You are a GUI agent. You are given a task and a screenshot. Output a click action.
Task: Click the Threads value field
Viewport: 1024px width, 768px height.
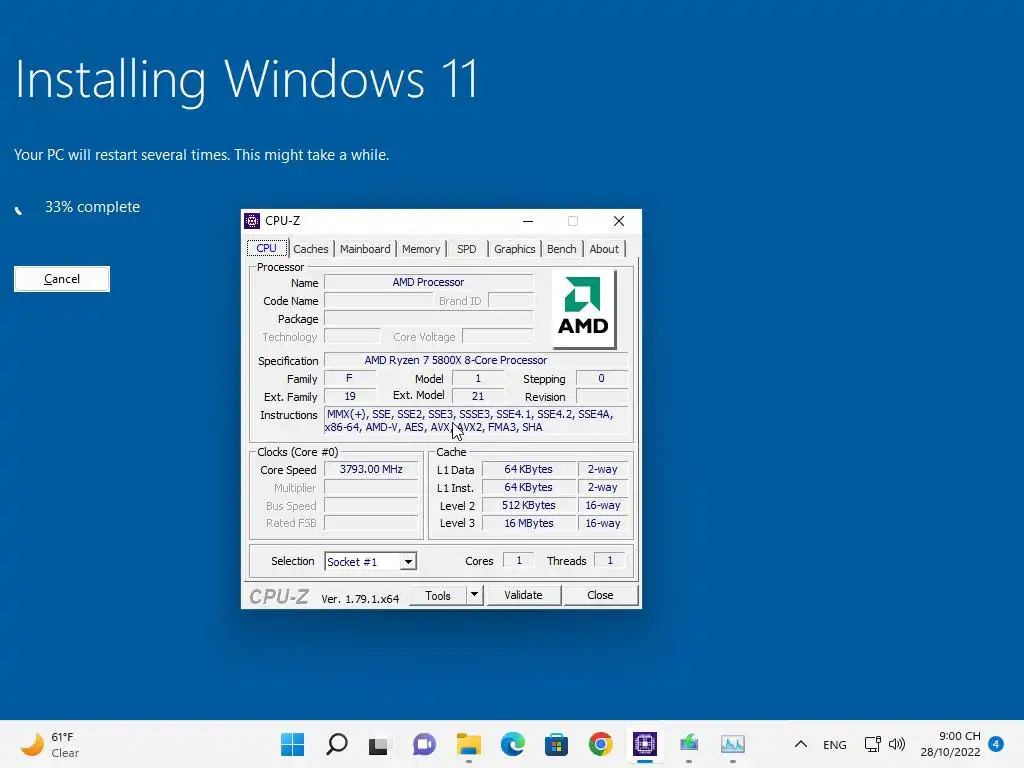tap(610, 560)
